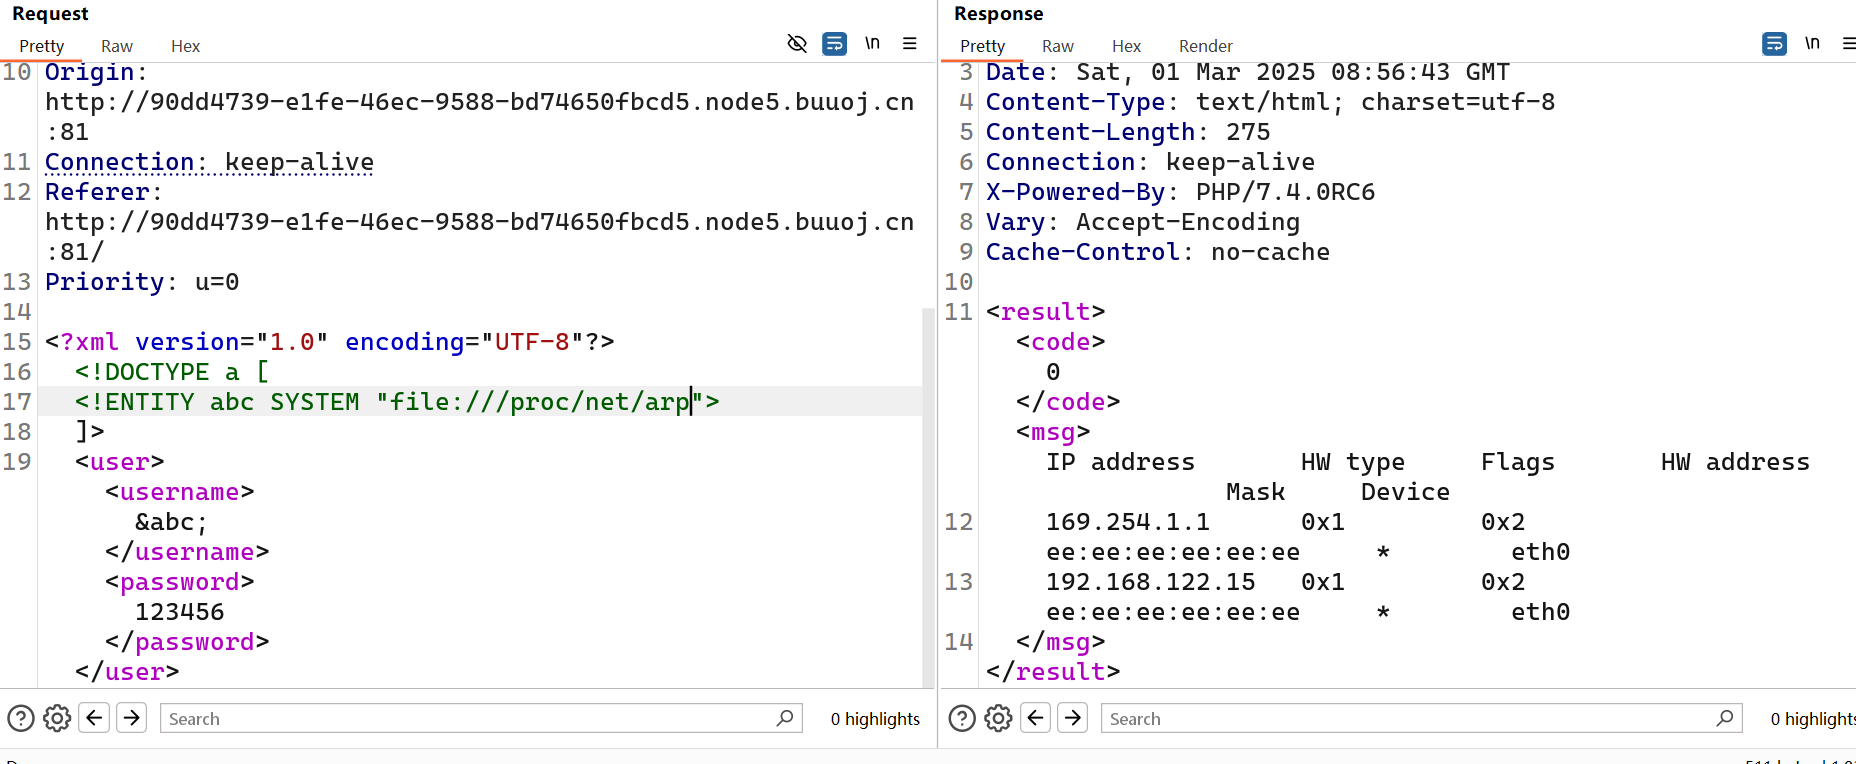Click the Date response header
This screenshot has height=764, width=1856.
(x=1248, y=72)
